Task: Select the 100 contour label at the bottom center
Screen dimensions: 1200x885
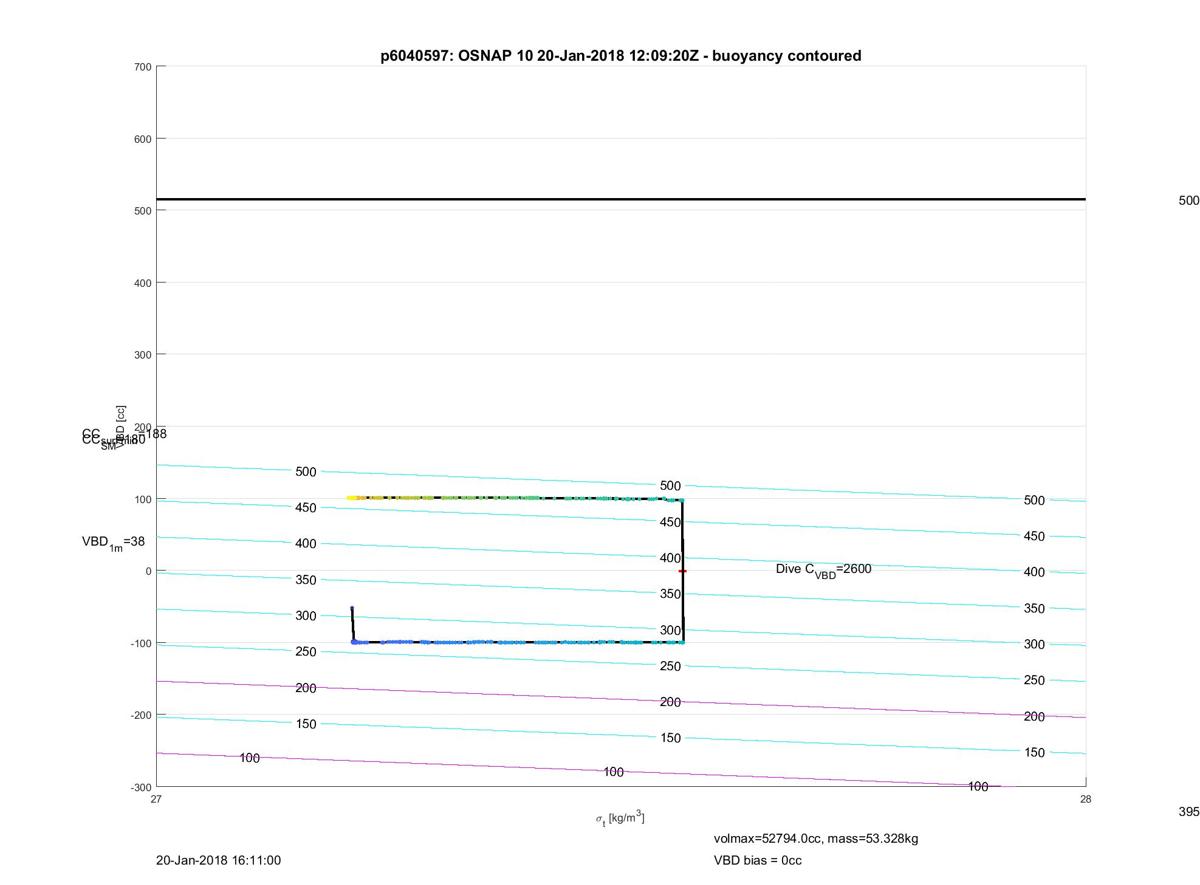Action: tap(613, 772)
